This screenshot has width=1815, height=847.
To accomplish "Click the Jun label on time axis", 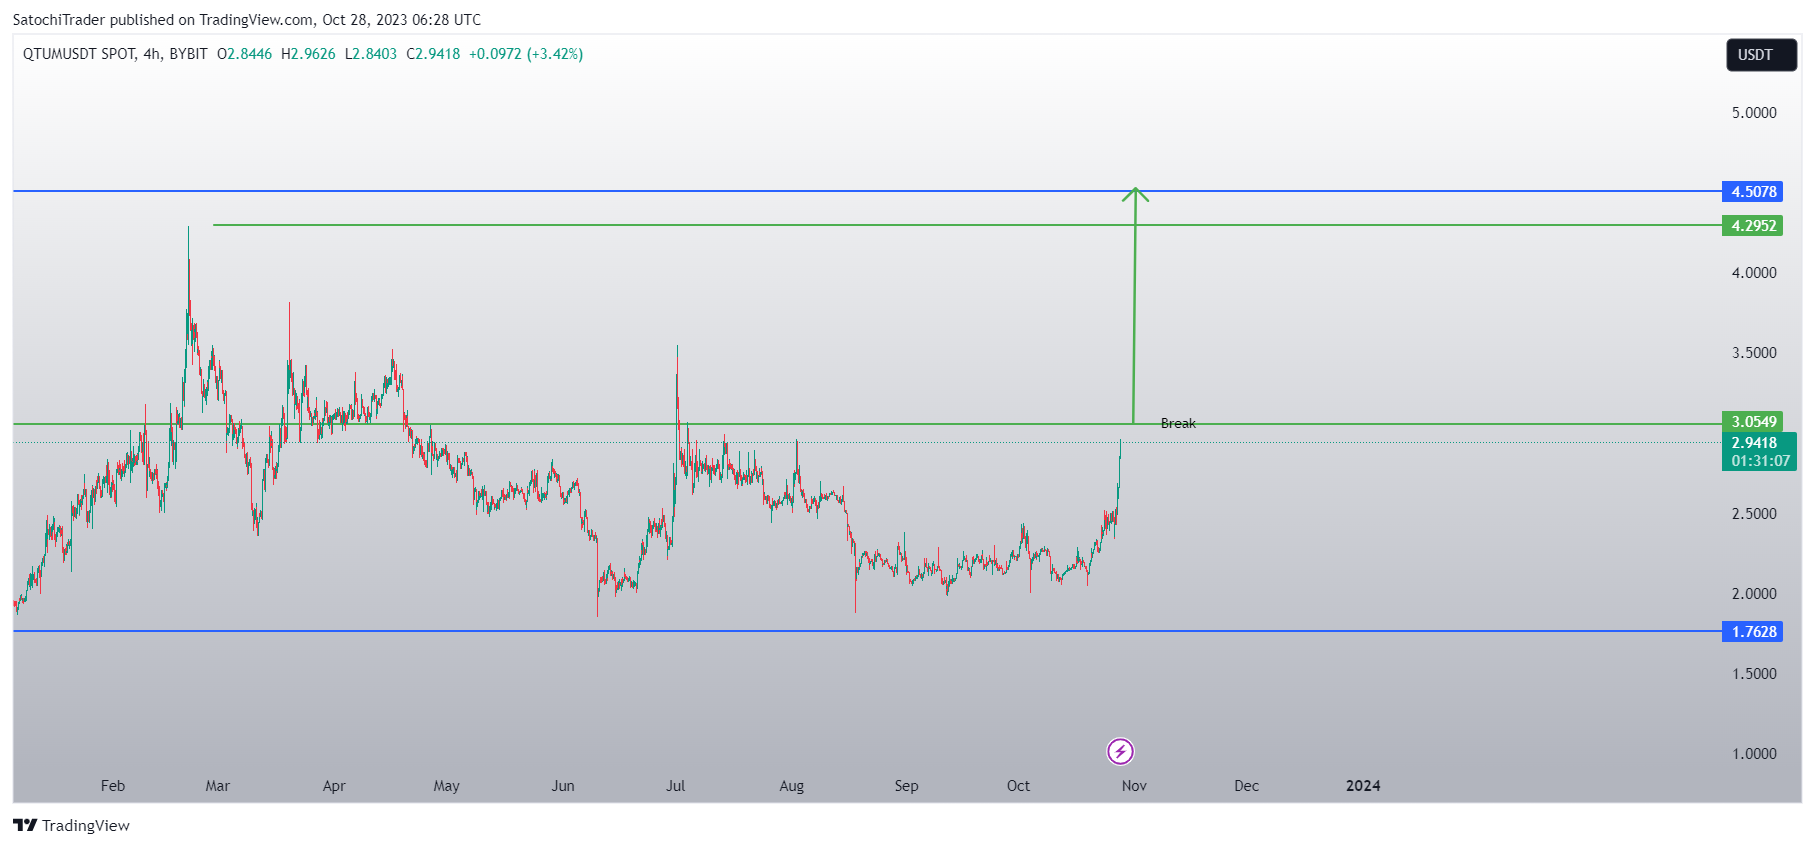I will coord(563,786).
